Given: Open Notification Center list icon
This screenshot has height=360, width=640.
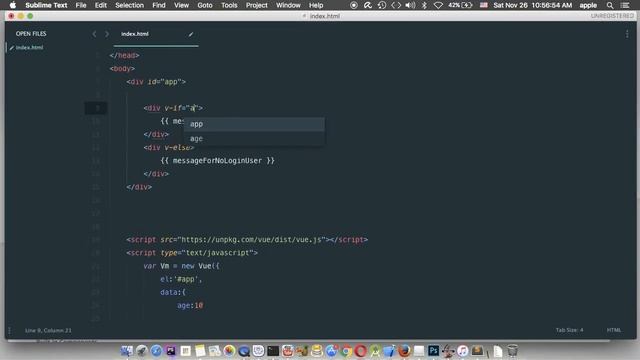Looking at the screenshot, I should coord(625,5).
